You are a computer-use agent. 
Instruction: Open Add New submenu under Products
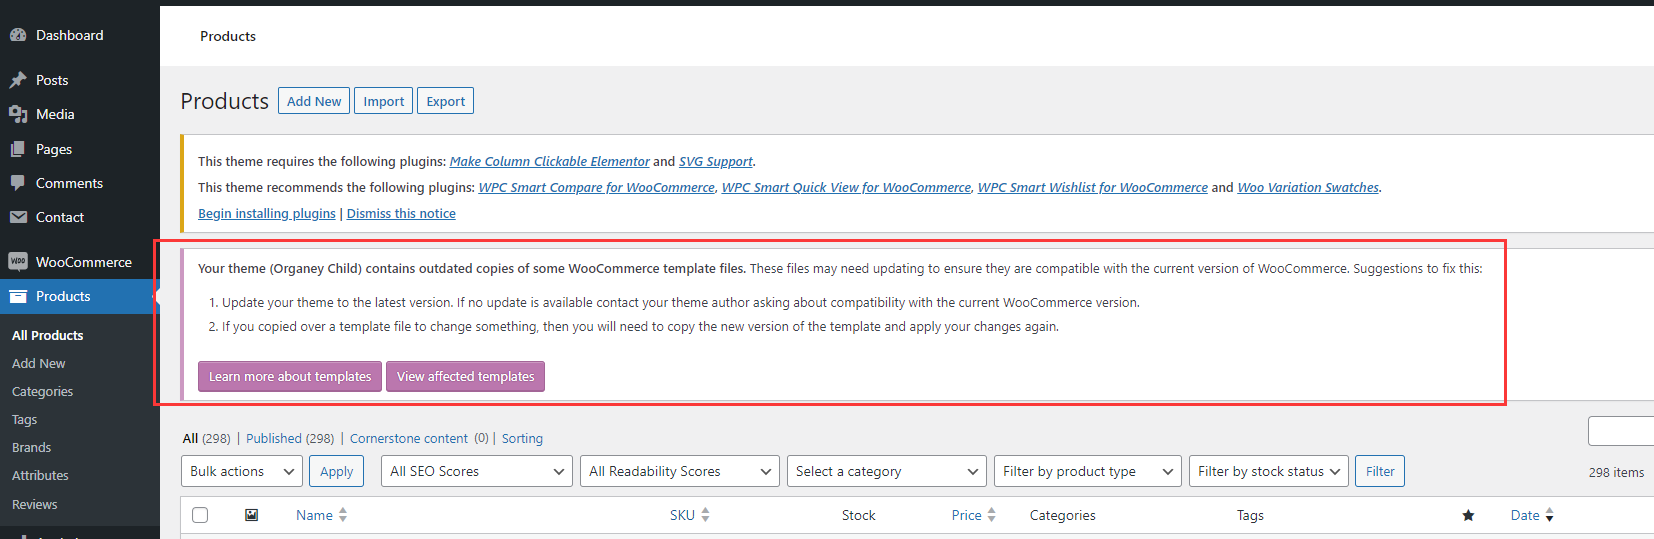click(x=39, y=363)
